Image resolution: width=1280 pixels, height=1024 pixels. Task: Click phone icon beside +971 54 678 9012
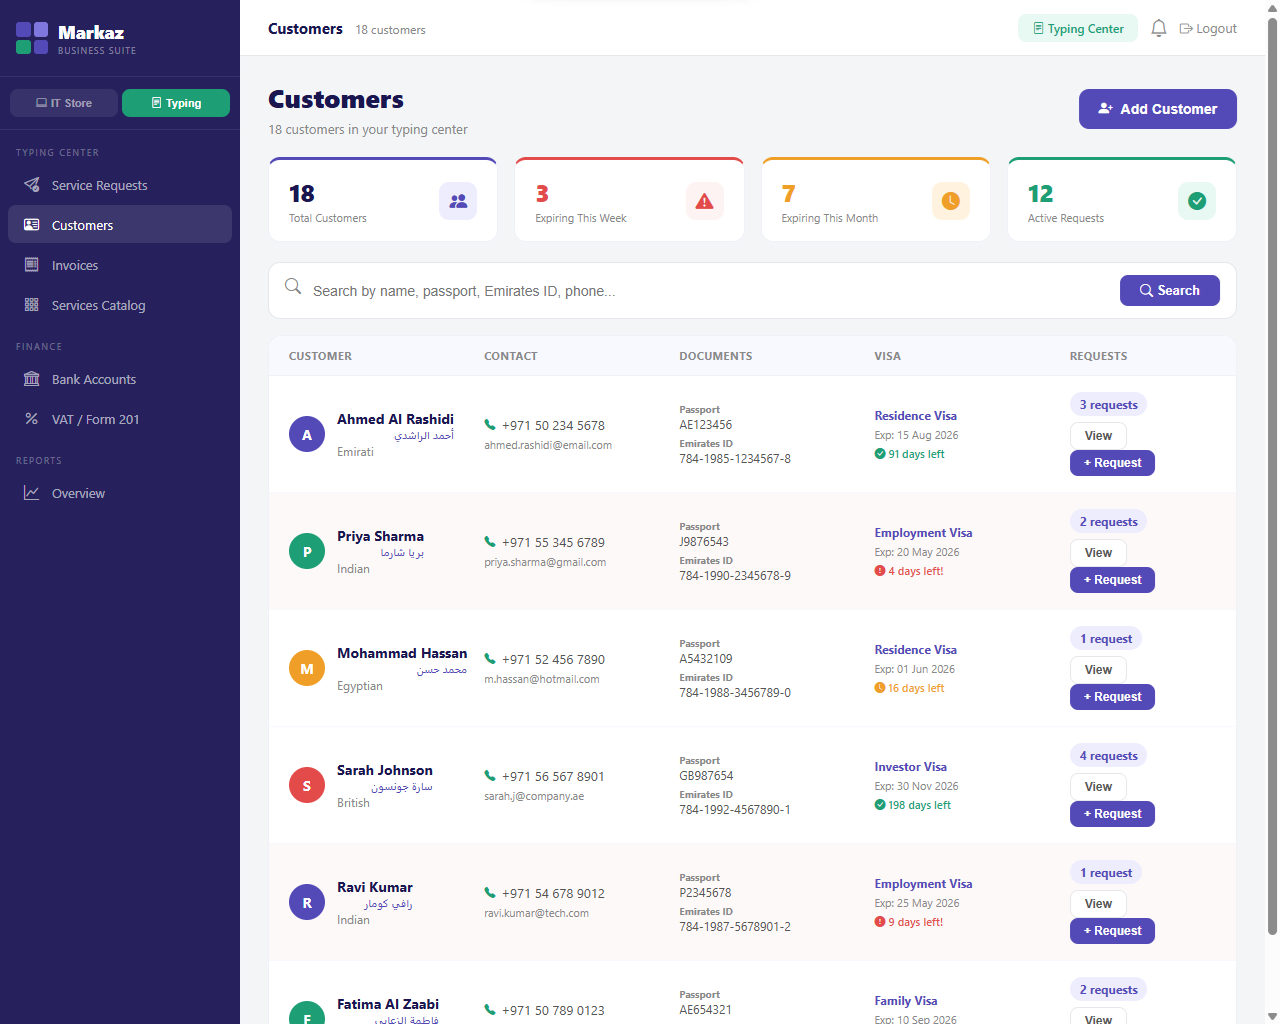point(490,893)
